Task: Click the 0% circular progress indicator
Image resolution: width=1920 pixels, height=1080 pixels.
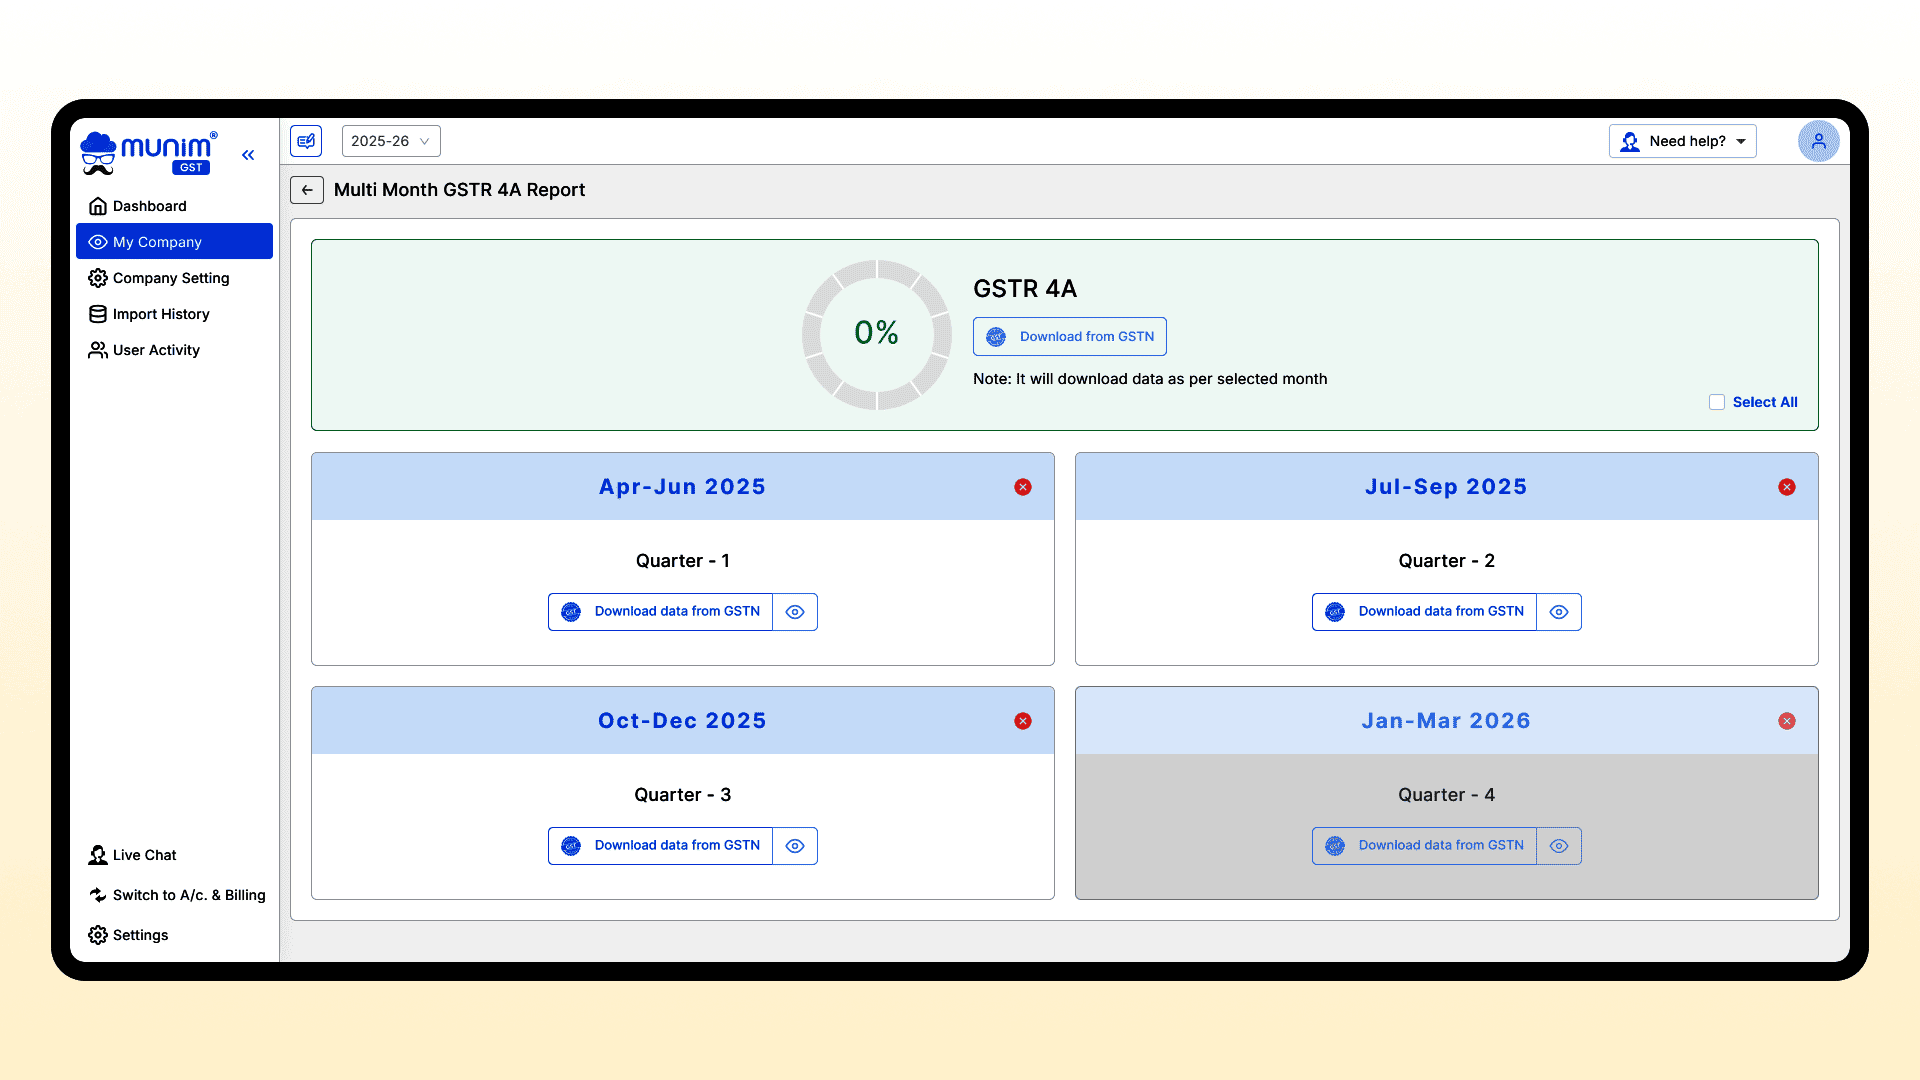Action: [876, 334]
